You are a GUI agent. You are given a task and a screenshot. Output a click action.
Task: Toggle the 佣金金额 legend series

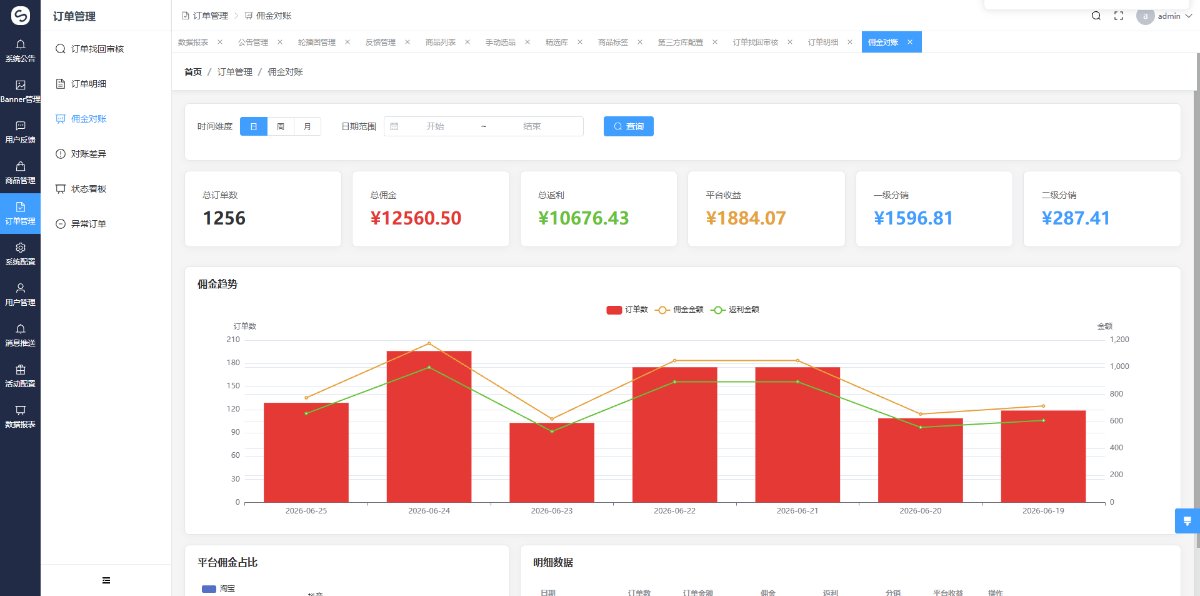[680, 310]
